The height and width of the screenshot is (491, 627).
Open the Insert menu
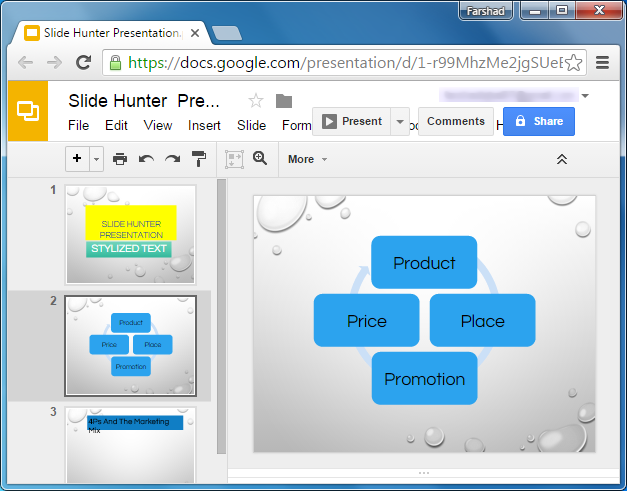point(204,126)
